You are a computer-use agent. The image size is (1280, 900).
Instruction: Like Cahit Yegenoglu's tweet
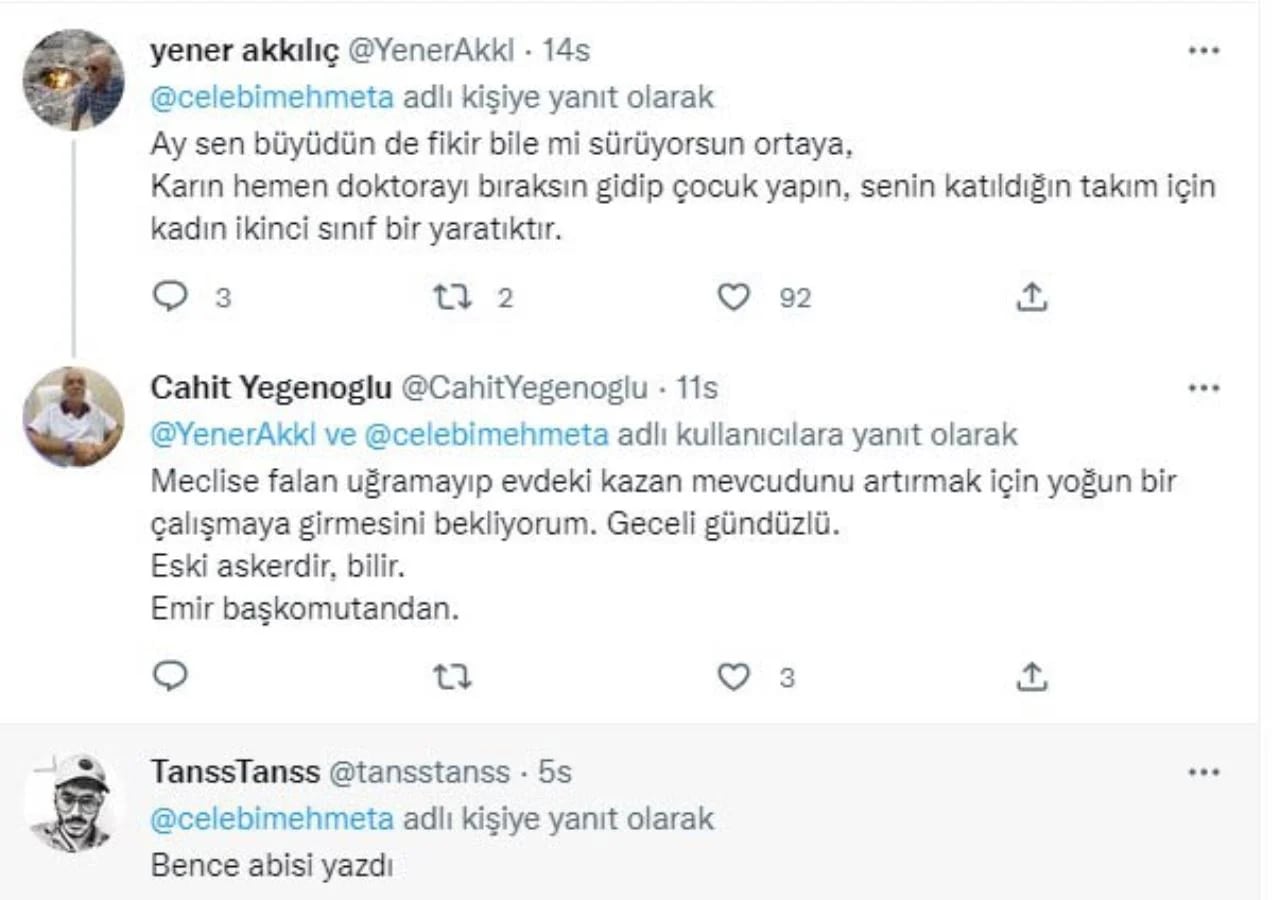click(734, 677)
